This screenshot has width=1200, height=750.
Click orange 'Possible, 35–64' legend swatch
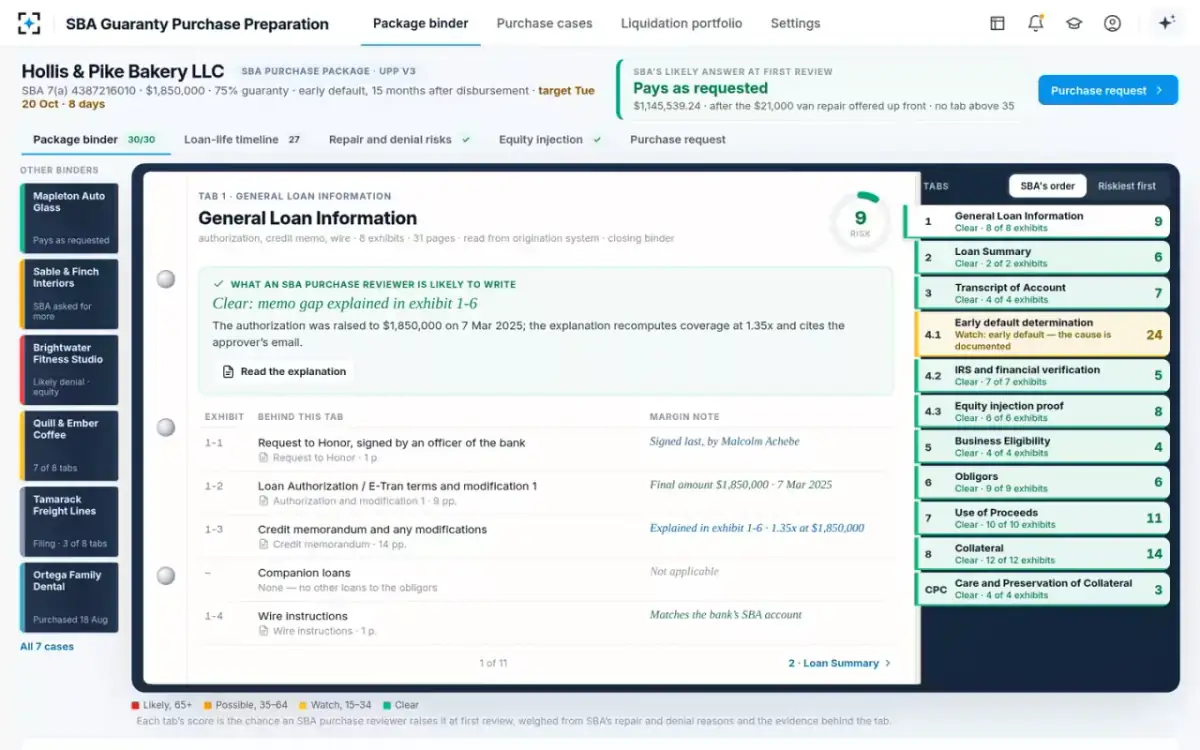tap(207, 705)
